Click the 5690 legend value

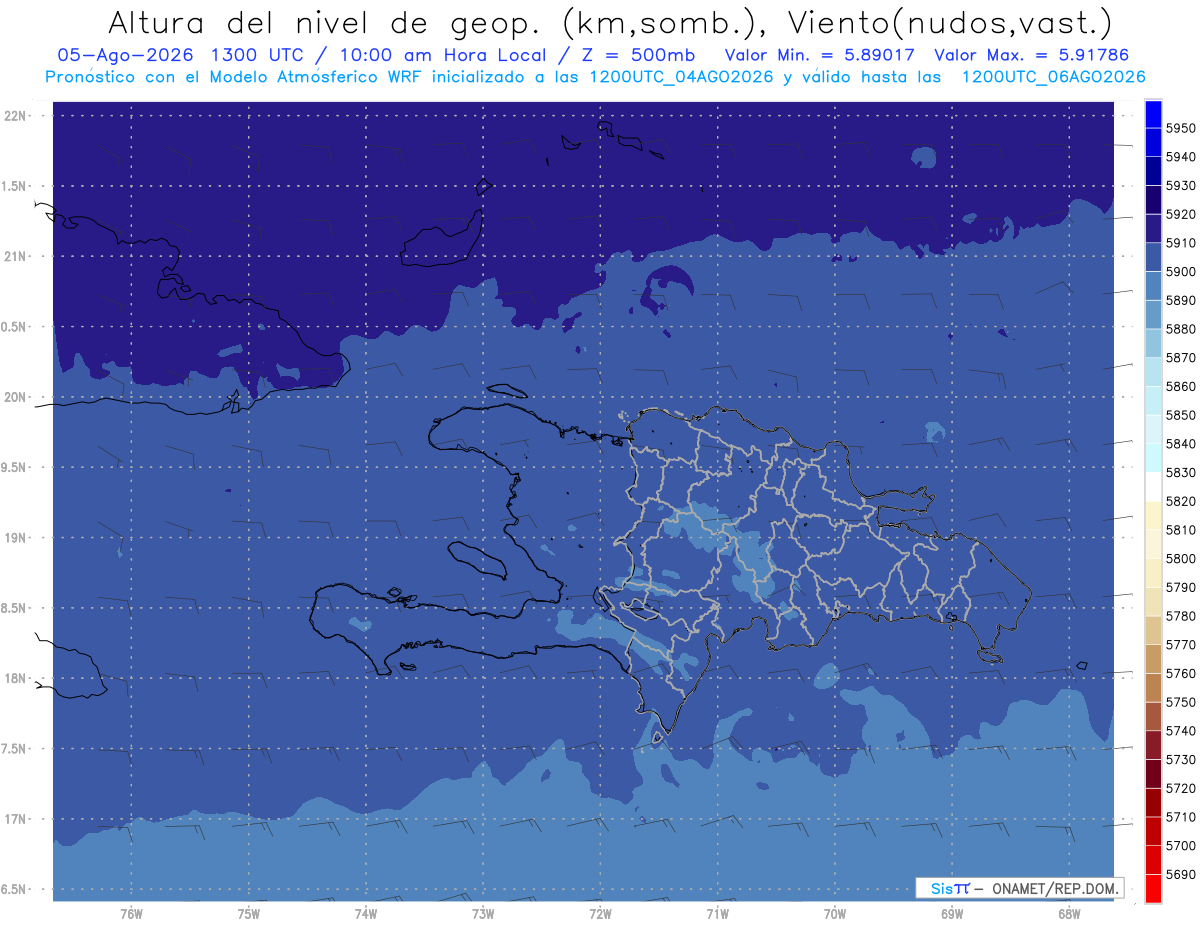coord(1181,874)
